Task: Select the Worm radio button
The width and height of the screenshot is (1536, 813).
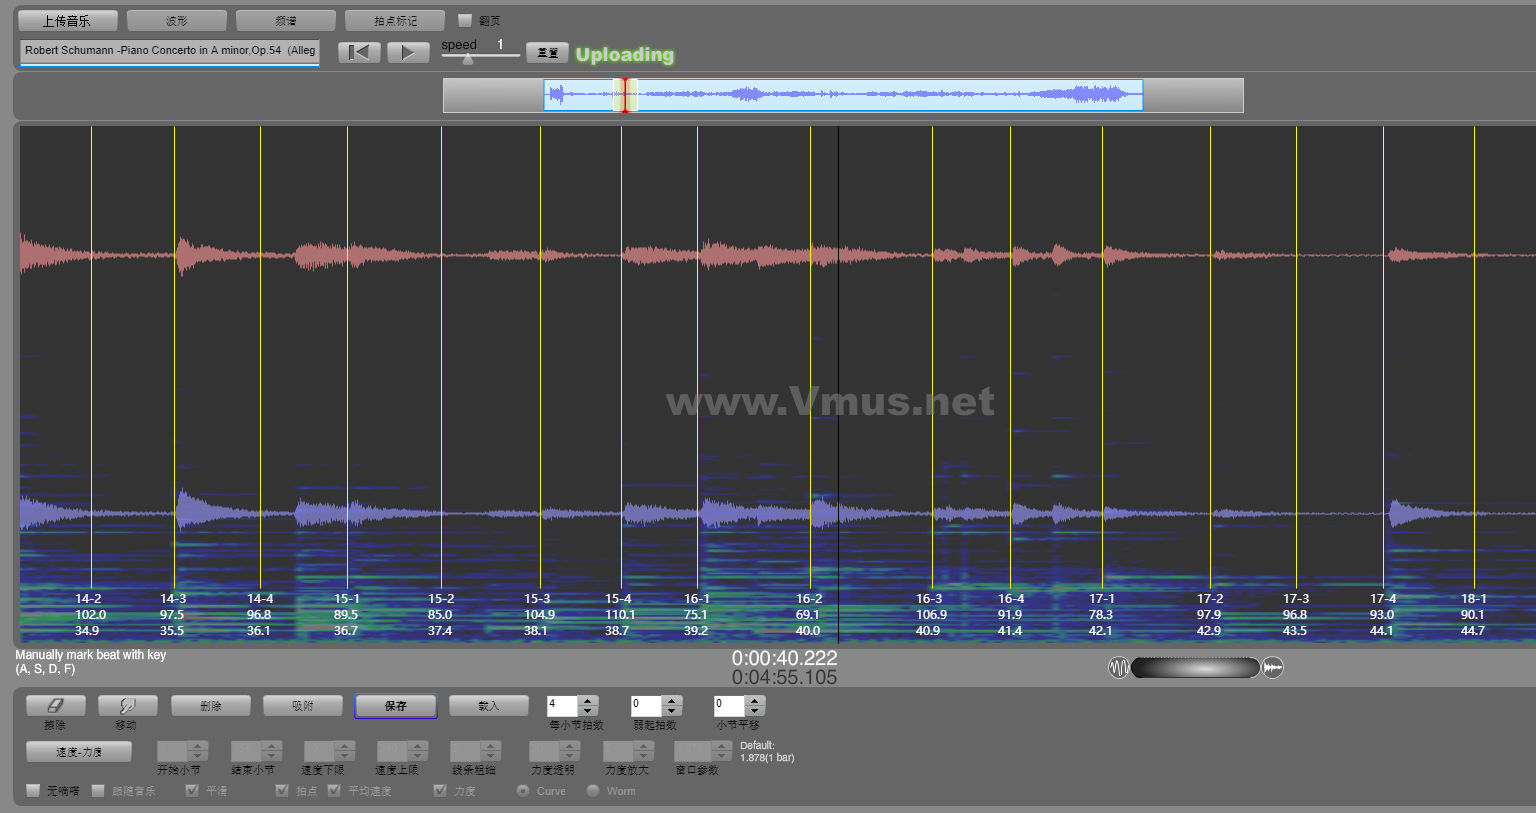Action: 593,791
